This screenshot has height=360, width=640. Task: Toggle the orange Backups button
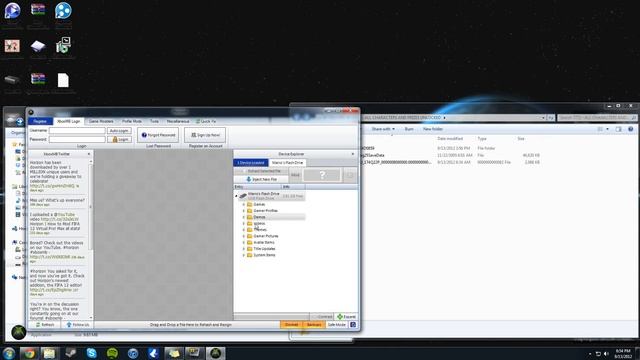pyautogui.click(x=314, y=324)
